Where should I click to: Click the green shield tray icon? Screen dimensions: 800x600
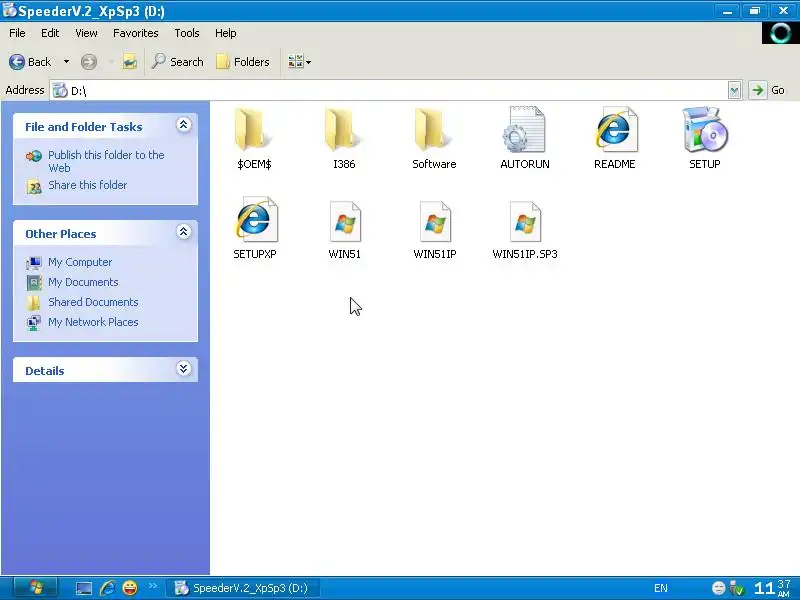(737, 588)
